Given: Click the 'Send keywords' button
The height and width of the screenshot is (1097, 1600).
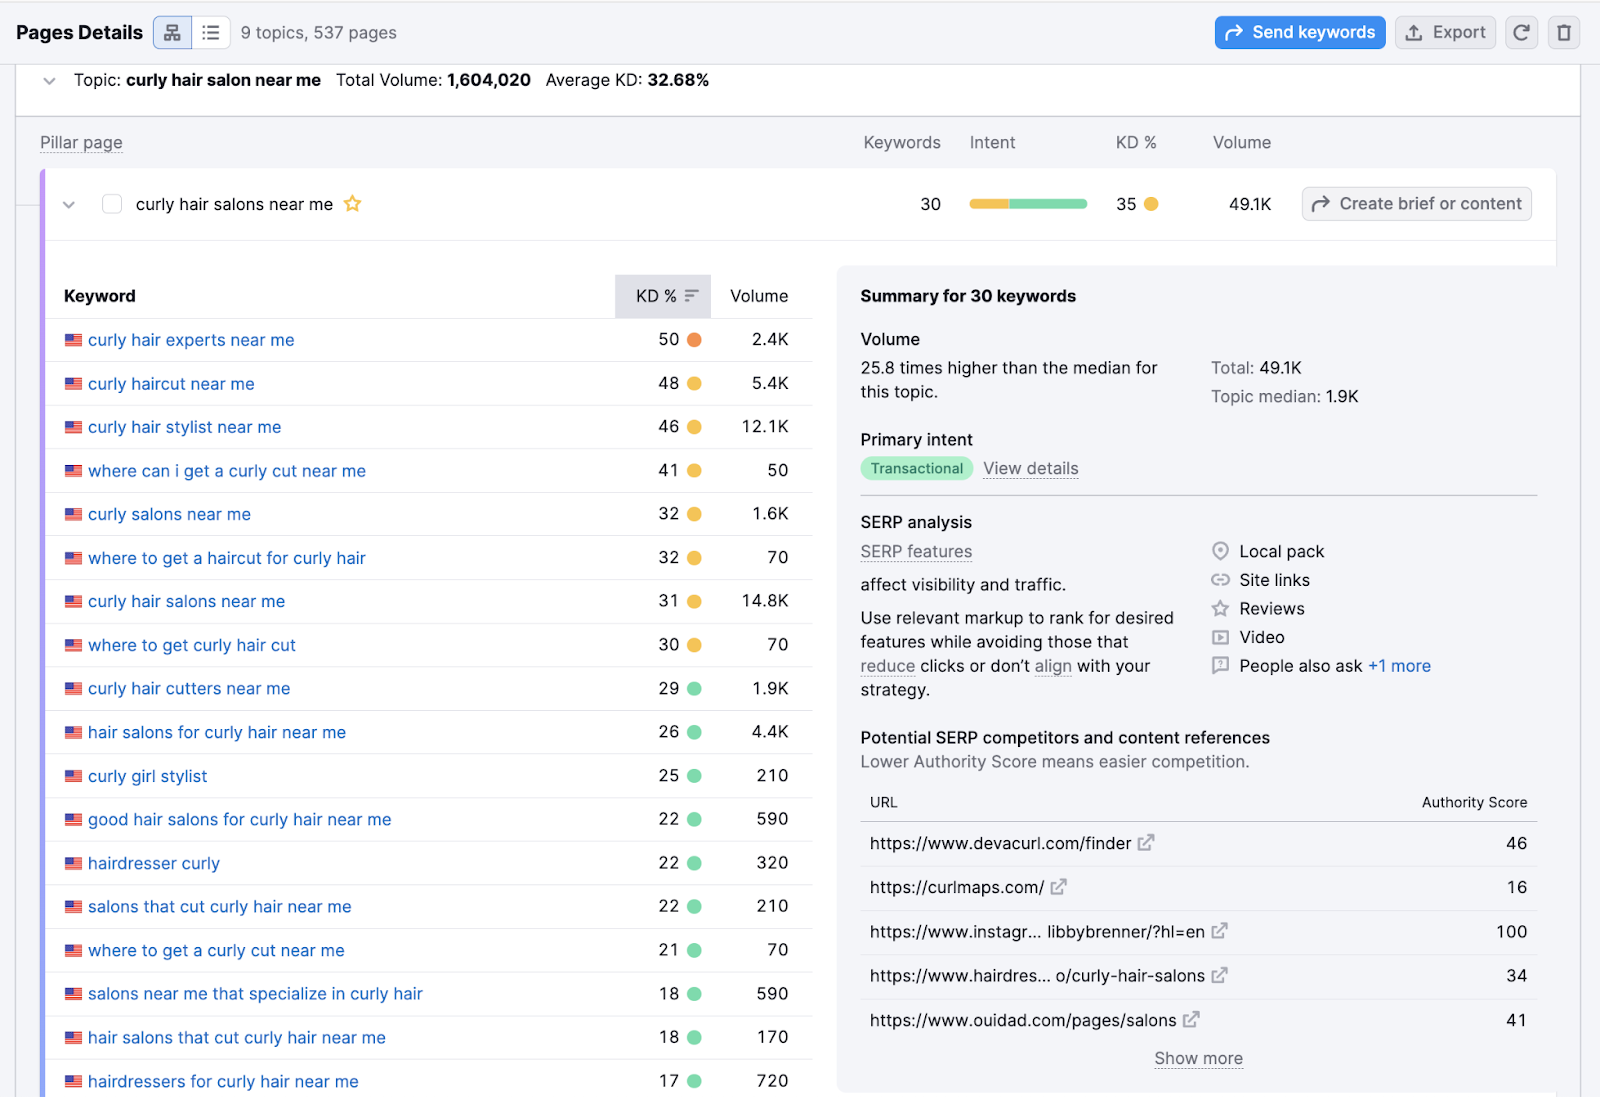Looking at the screenshot, I should pos(1299,32).
